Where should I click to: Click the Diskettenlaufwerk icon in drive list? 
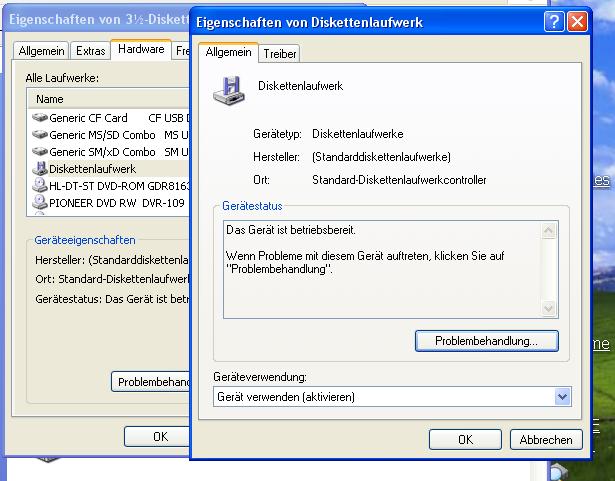[x=40, y=169]
